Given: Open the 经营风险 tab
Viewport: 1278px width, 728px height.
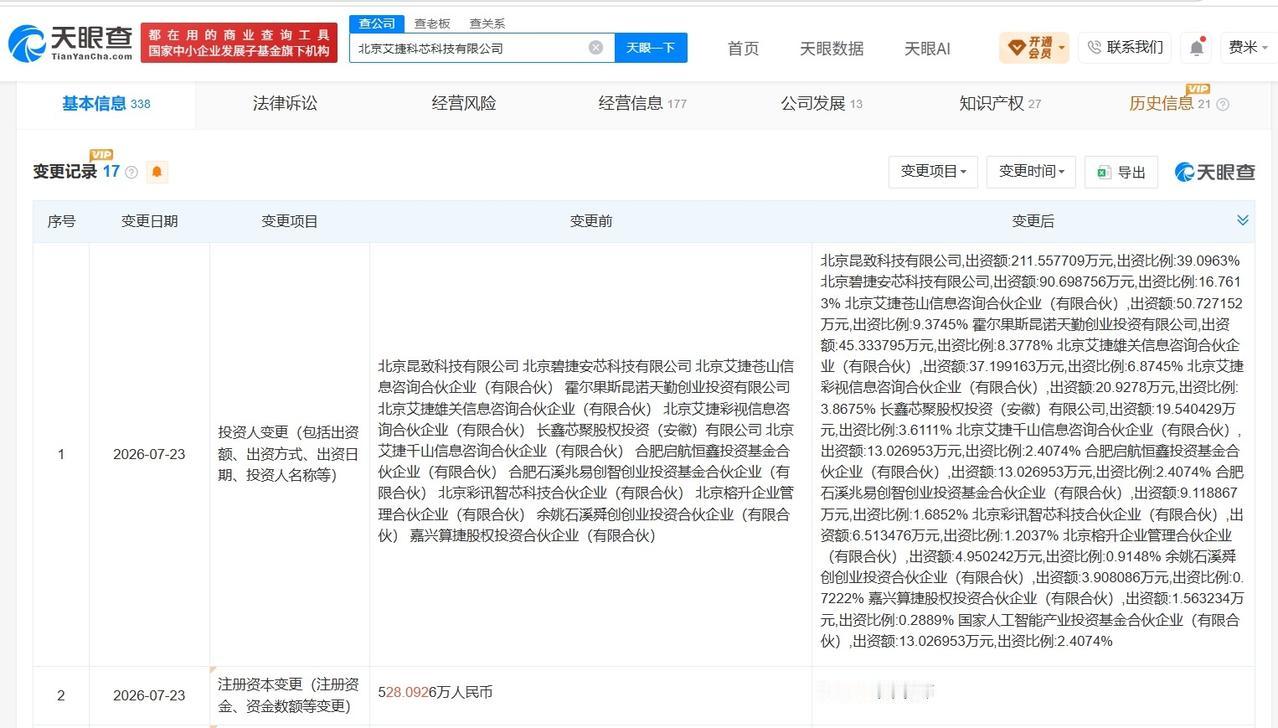Looking at the screenshot, I should 464,103.
